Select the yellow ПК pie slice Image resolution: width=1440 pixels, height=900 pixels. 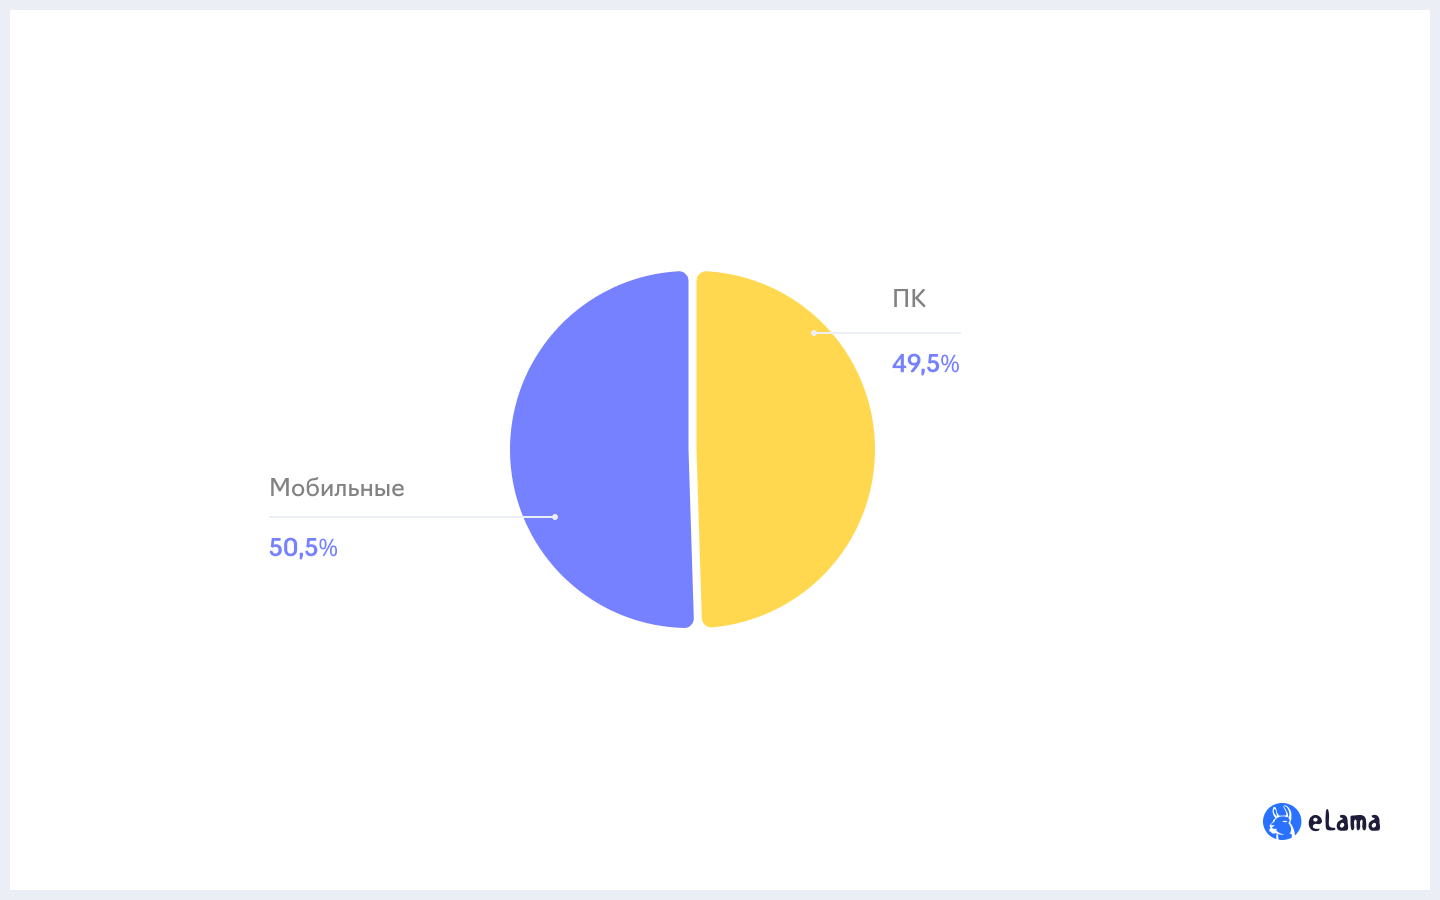[785, 449]
